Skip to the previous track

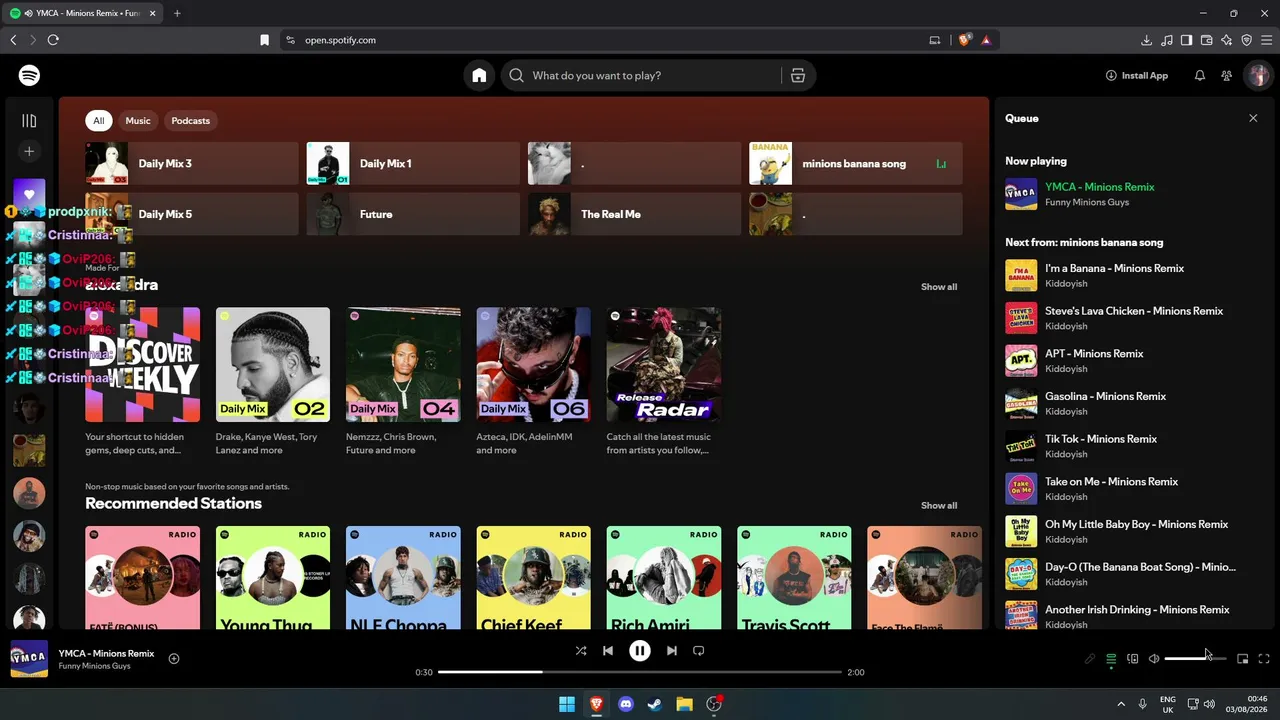(608, 651)
